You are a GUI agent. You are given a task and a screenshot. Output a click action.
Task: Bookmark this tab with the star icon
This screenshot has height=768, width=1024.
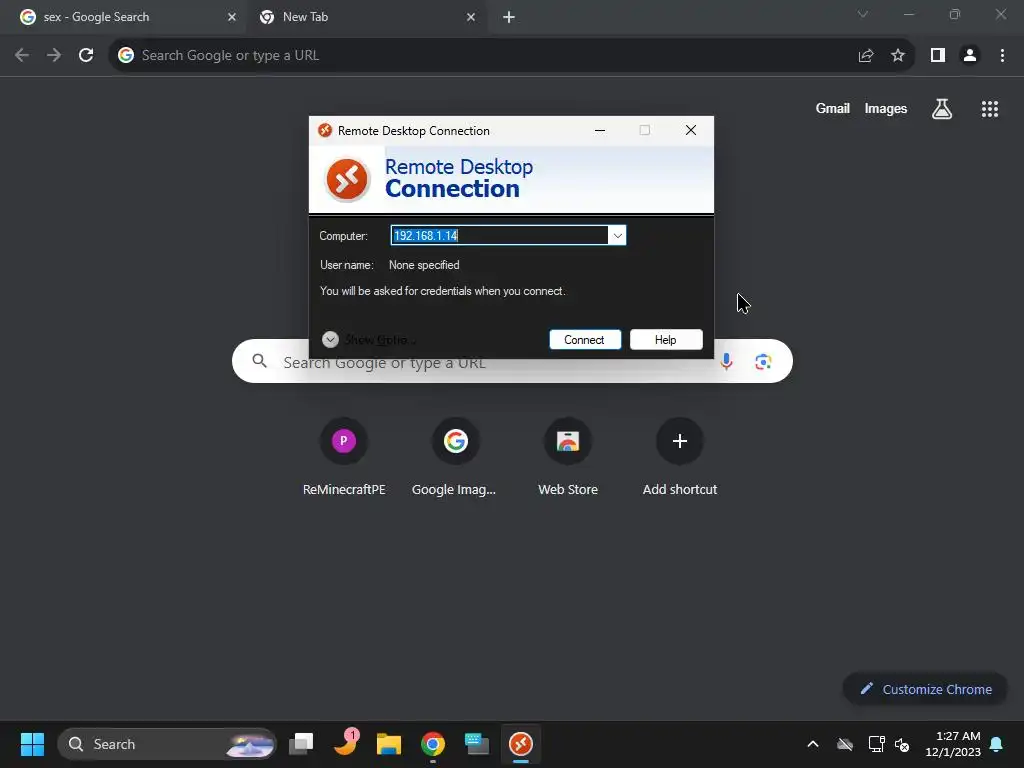[898, 56]
